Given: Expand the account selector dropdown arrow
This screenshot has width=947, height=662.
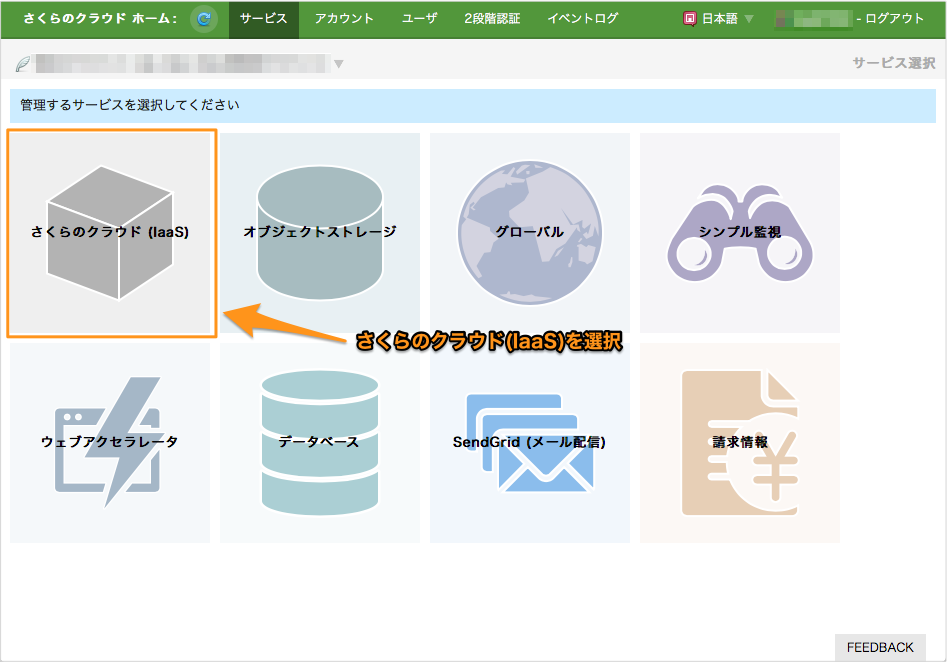Looking at the screenshot, I should (339, 64).
